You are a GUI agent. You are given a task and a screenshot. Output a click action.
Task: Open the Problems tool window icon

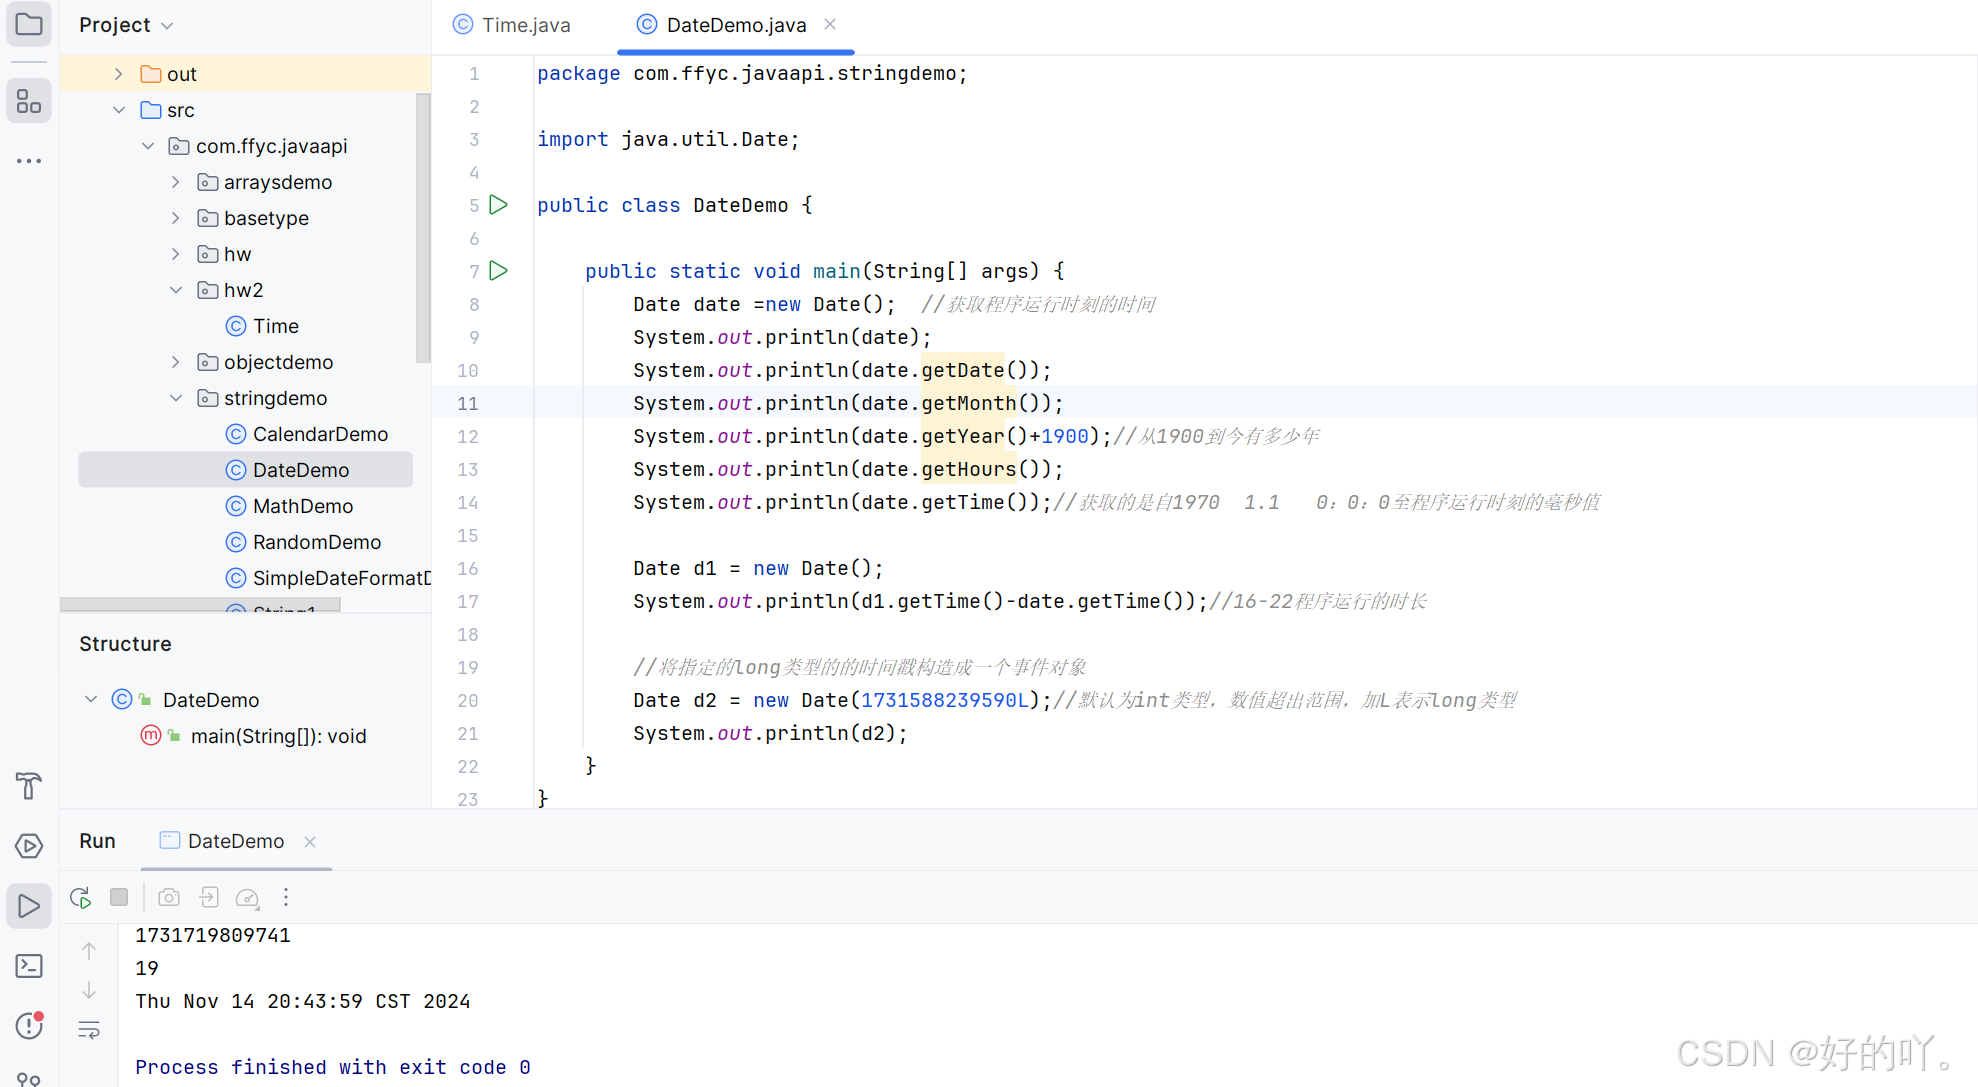[x=29, y=1025]
